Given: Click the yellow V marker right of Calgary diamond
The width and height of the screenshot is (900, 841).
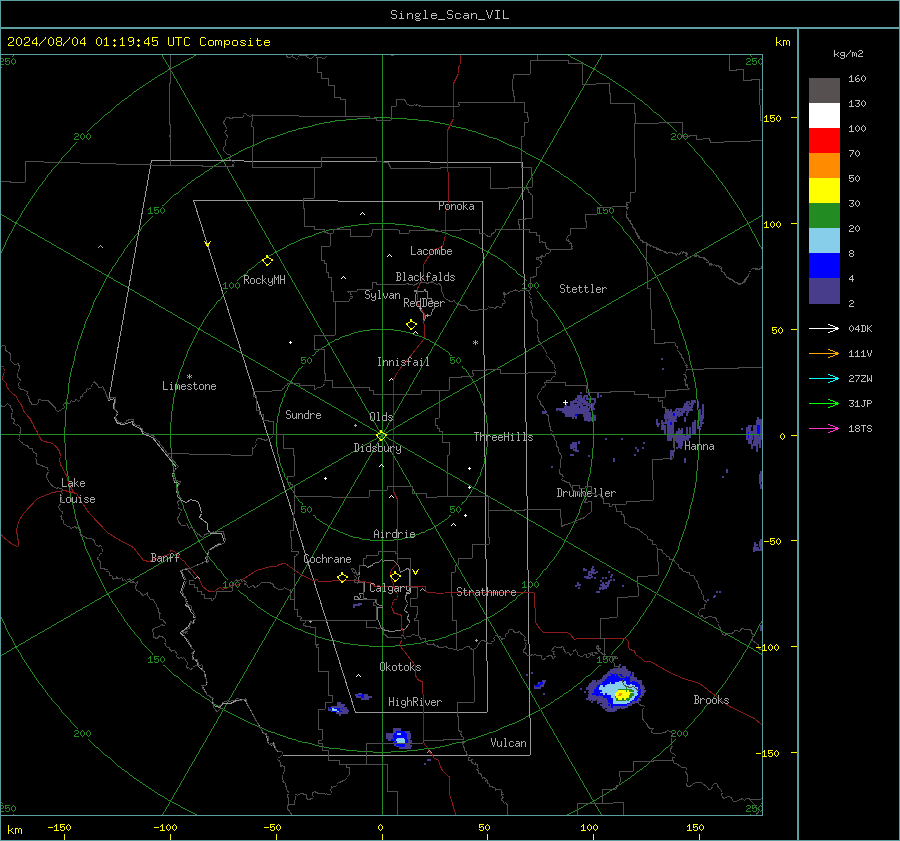Looking at the screenshot, I should [416, 572].
